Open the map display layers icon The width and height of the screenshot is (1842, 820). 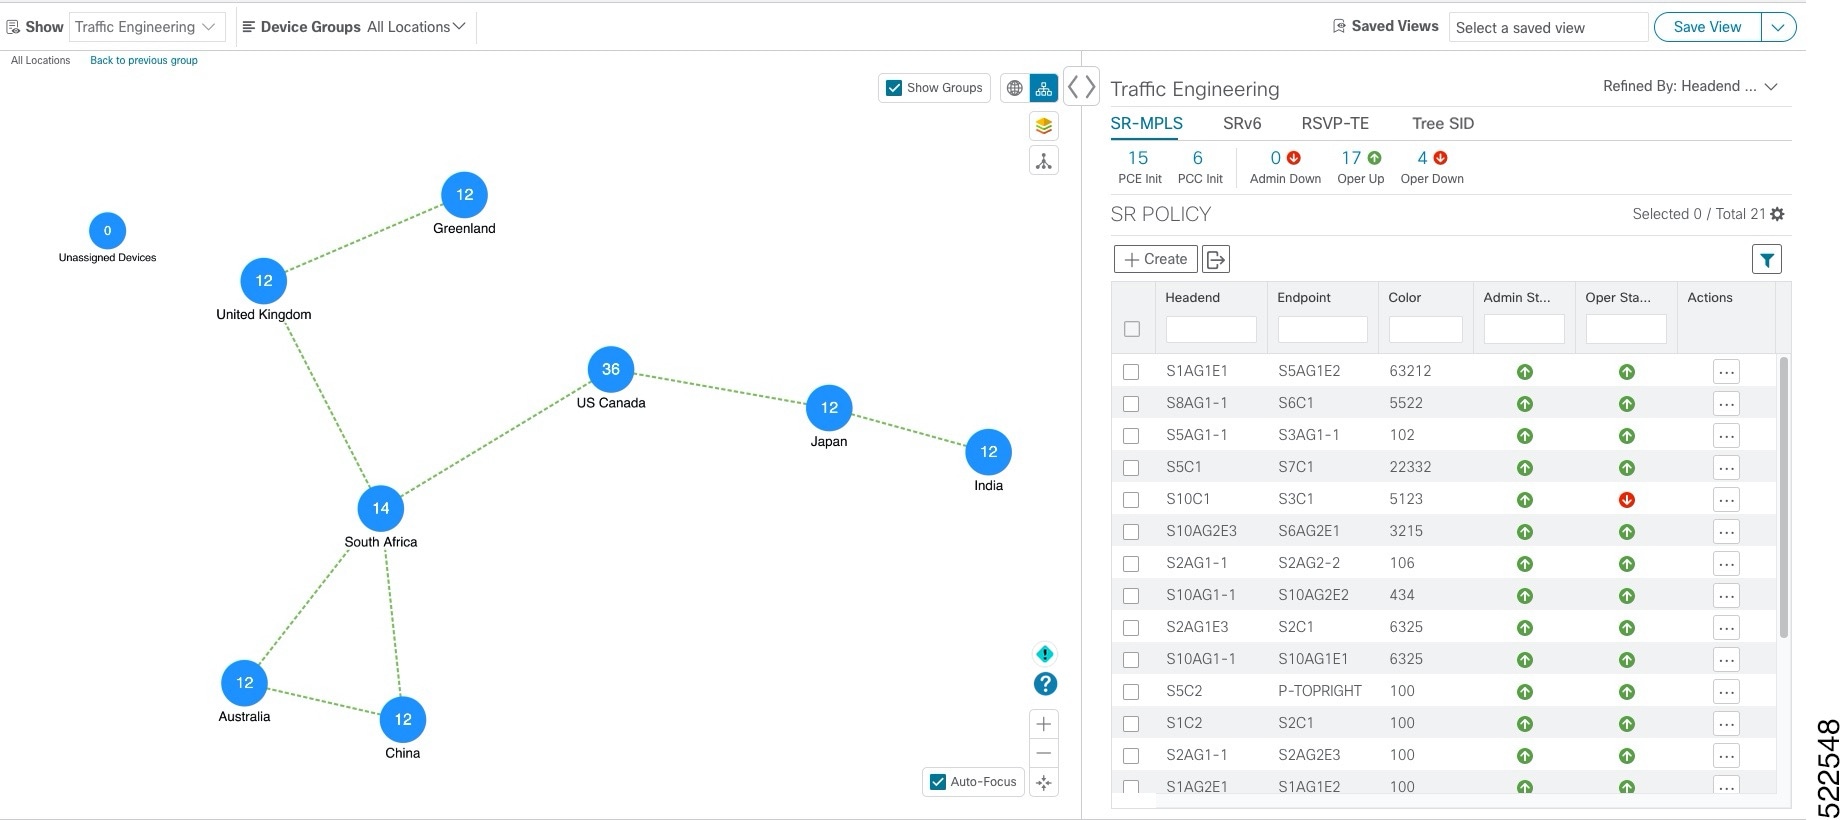click(1044, 126)
